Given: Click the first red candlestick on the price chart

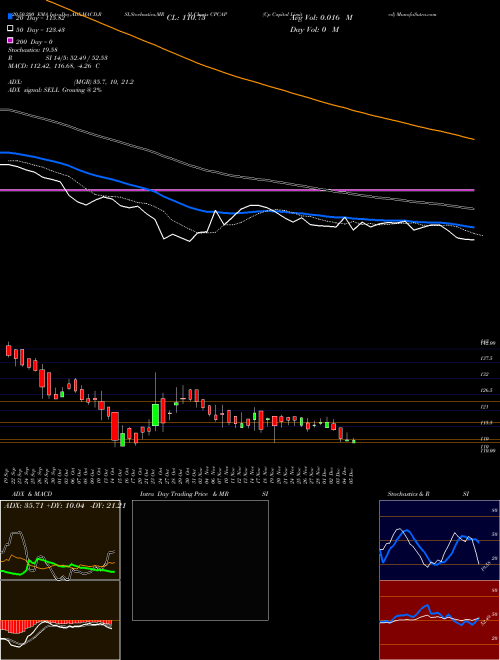Looking at the screenshot, I should tap(8, 351).
